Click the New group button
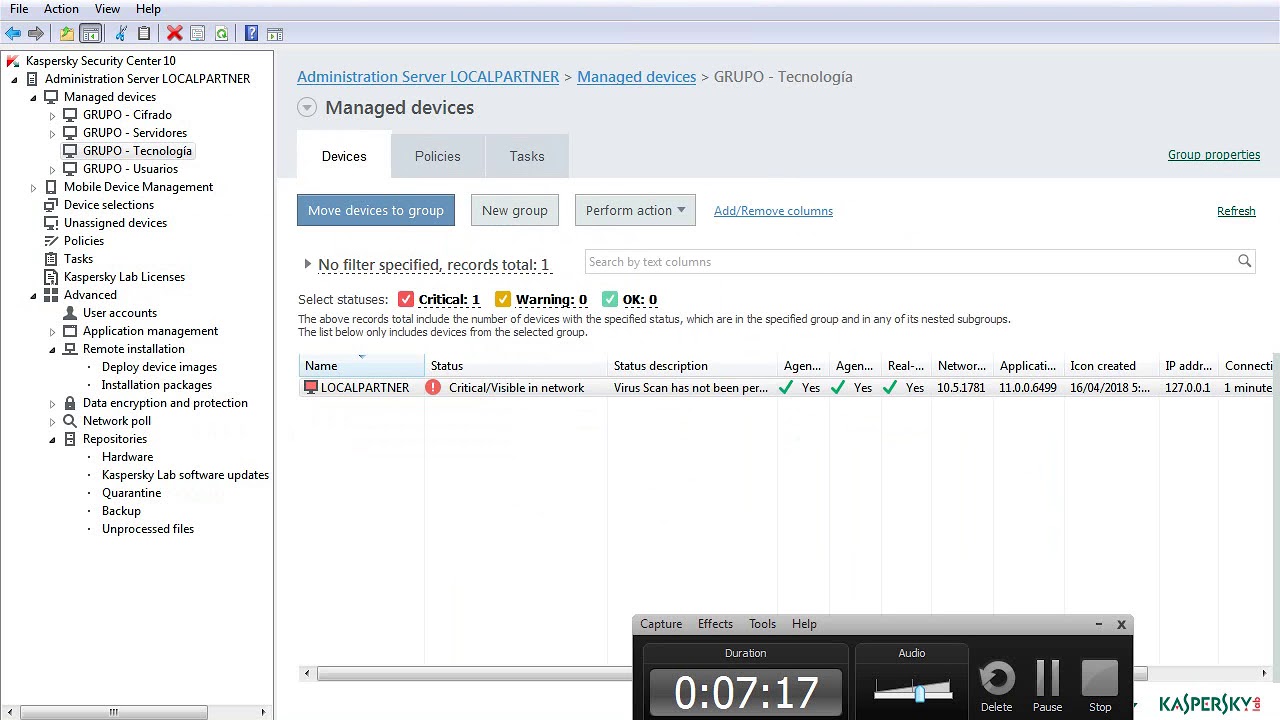Screen dimensions: 1280x720 (515, 210)
